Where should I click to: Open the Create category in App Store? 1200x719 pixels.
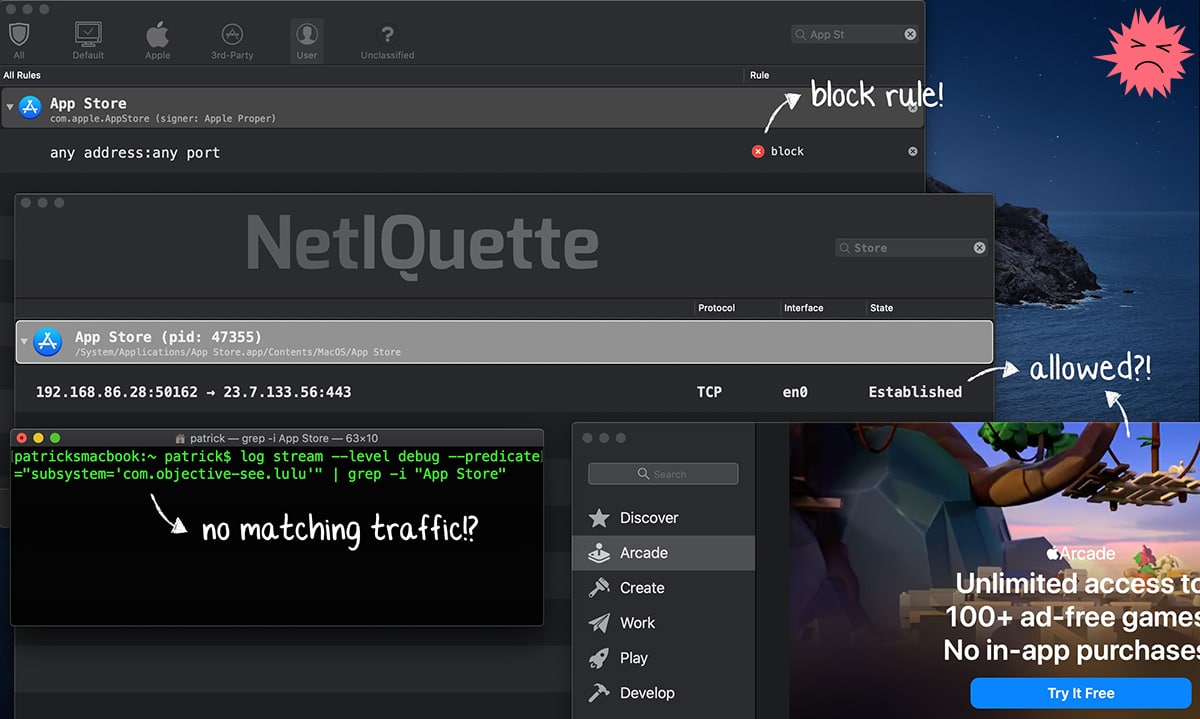pos(663,588)
